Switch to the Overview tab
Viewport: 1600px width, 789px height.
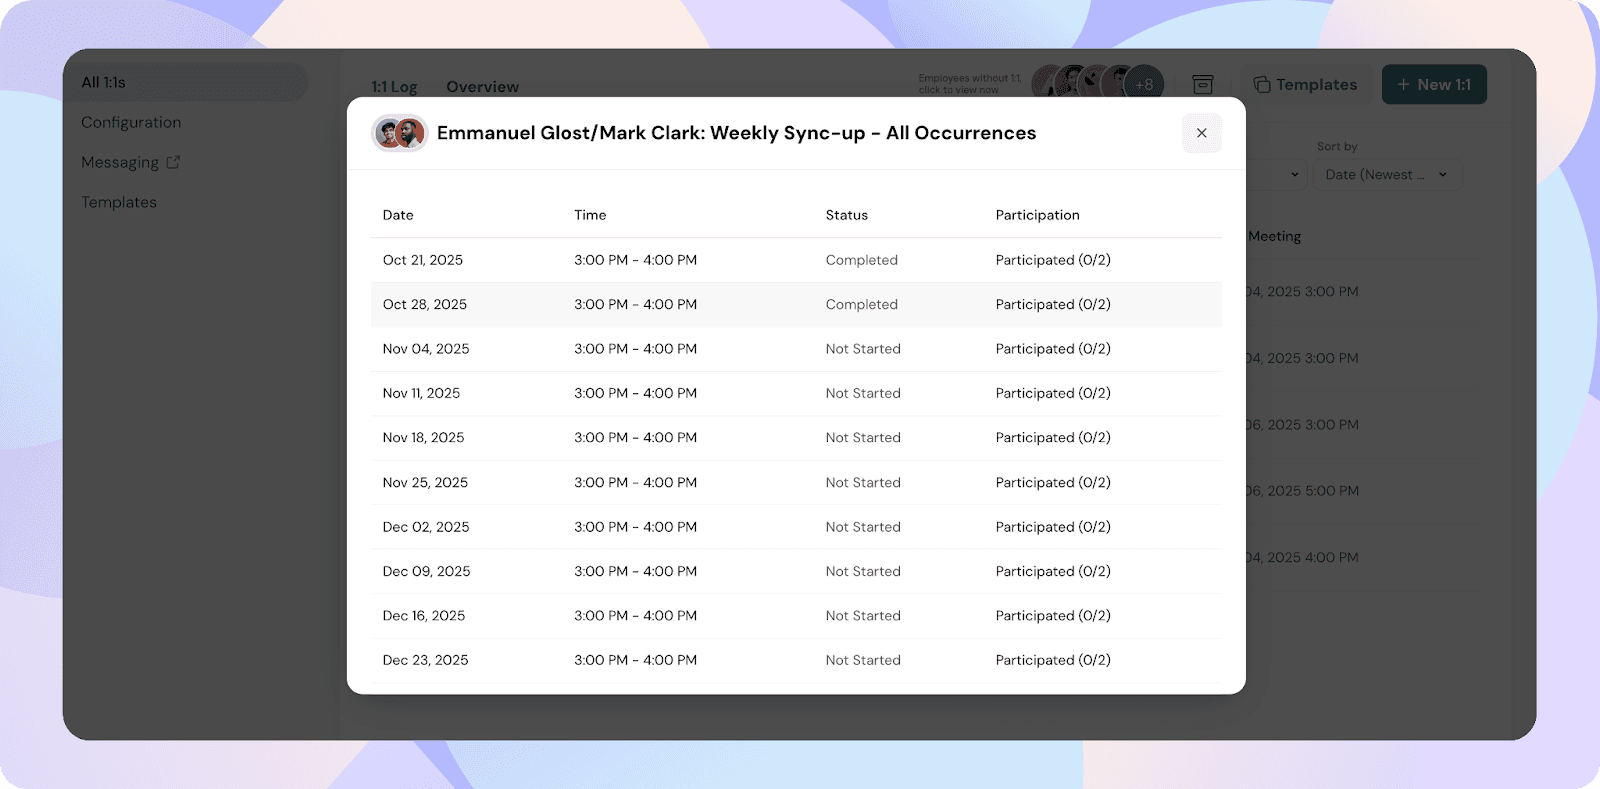click(x=482, y=87)
